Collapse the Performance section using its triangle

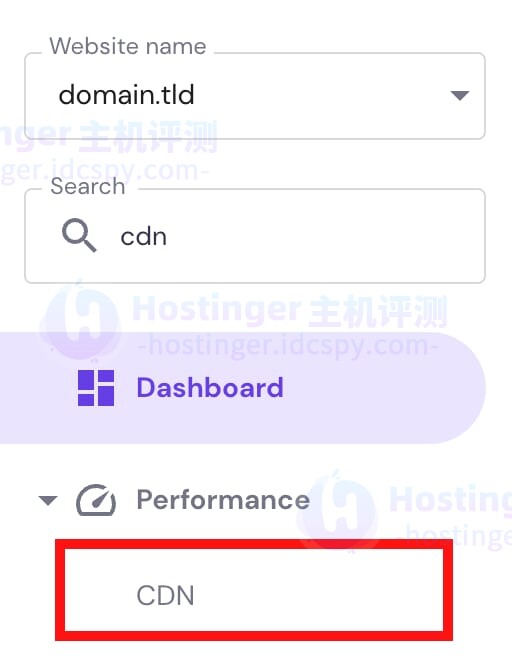(x=47, y=500)
